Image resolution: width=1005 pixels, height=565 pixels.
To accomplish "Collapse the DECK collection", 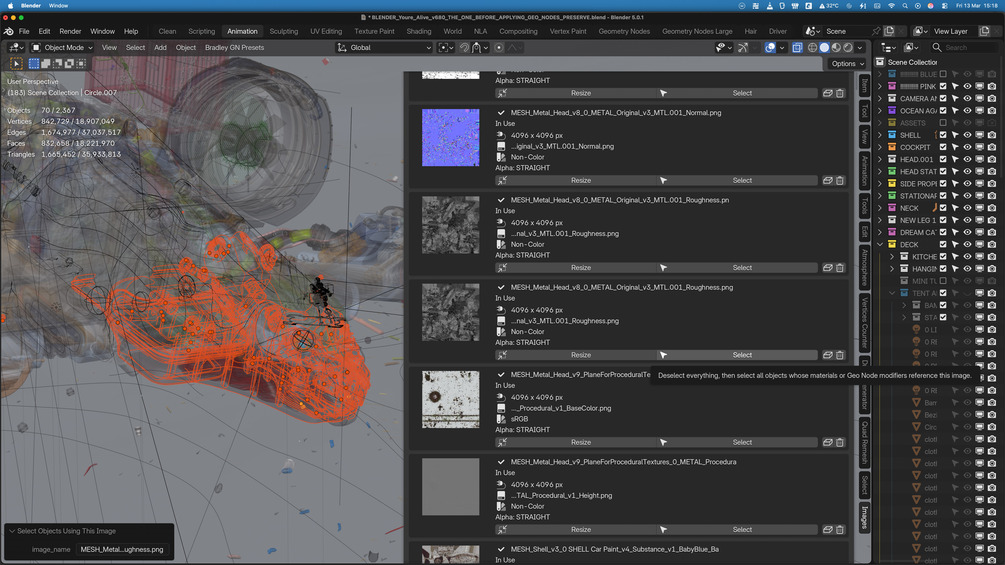I will click(x=880, y=245).
